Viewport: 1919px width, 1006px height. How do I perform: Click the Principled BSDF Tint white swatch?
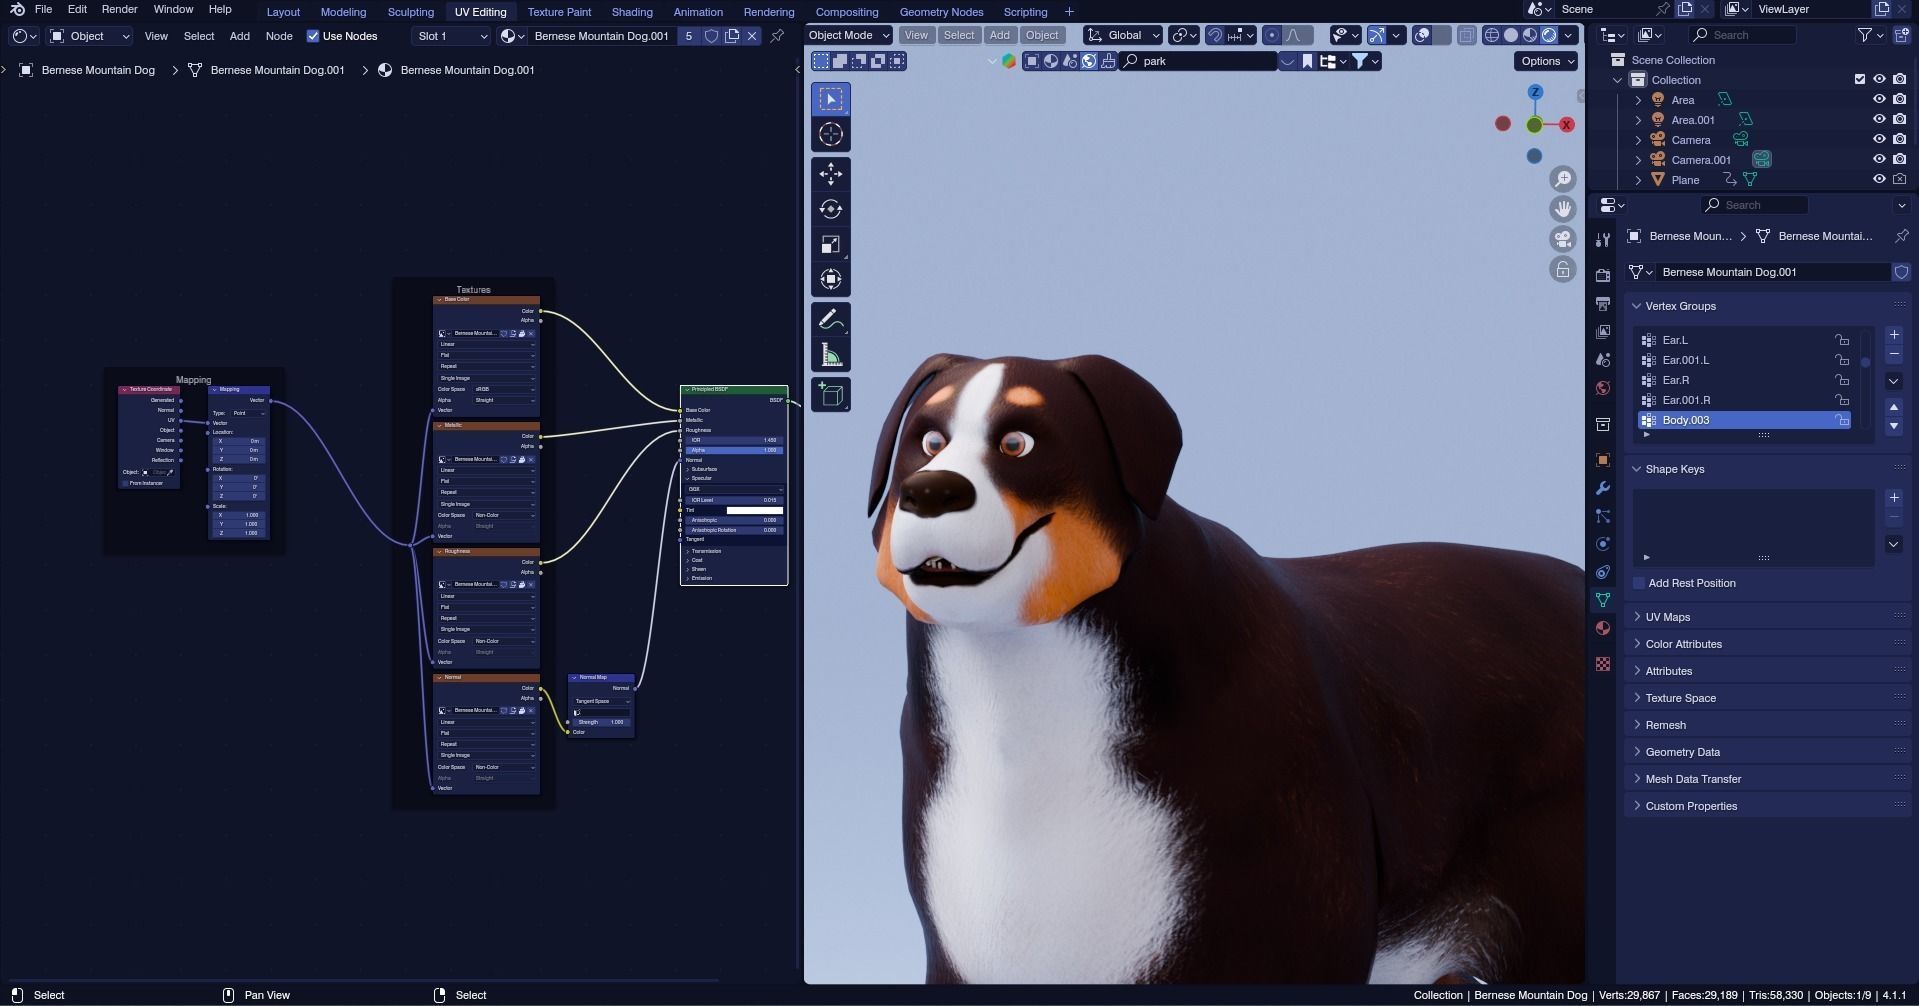(754, 510)
